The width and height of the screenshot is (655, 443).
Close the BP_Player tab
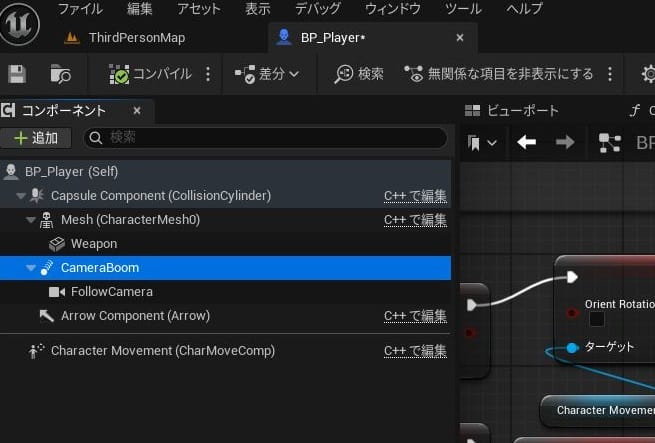460,38
